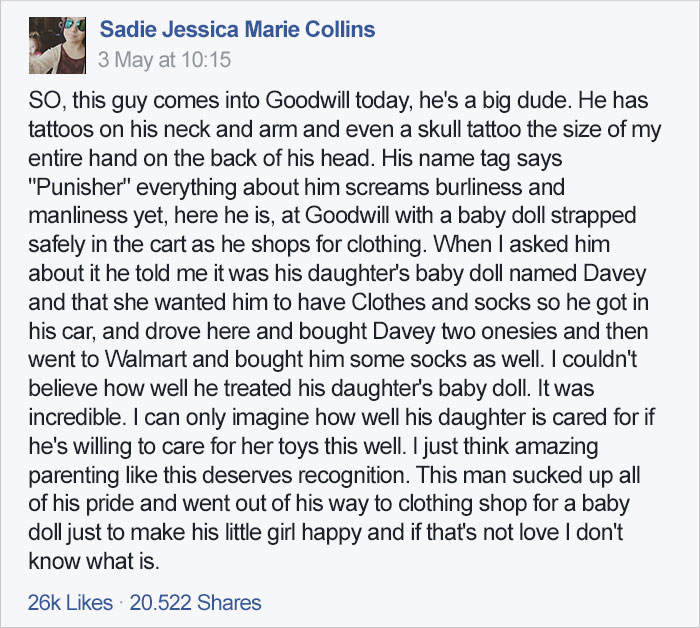This screenshot has height=628, width=700.
Task: Click the word "Punisher" in the post
Action: [x=79, y=187]
